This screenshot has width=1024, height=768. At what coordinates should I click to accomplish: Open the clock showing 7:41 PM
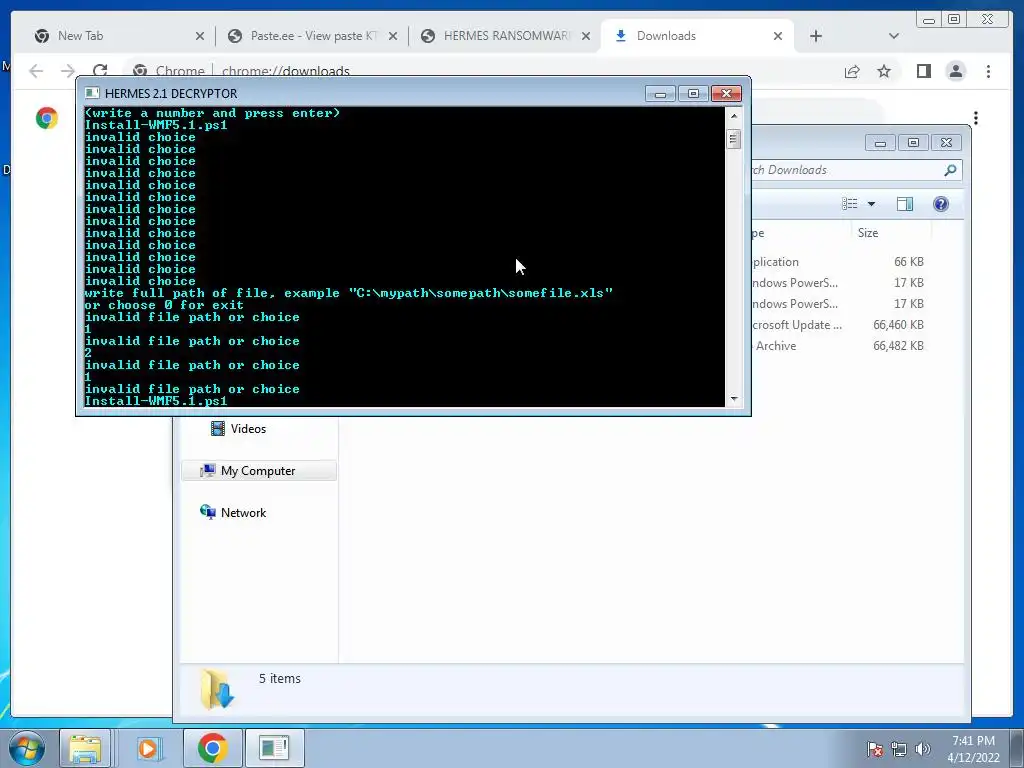point(973,749)
